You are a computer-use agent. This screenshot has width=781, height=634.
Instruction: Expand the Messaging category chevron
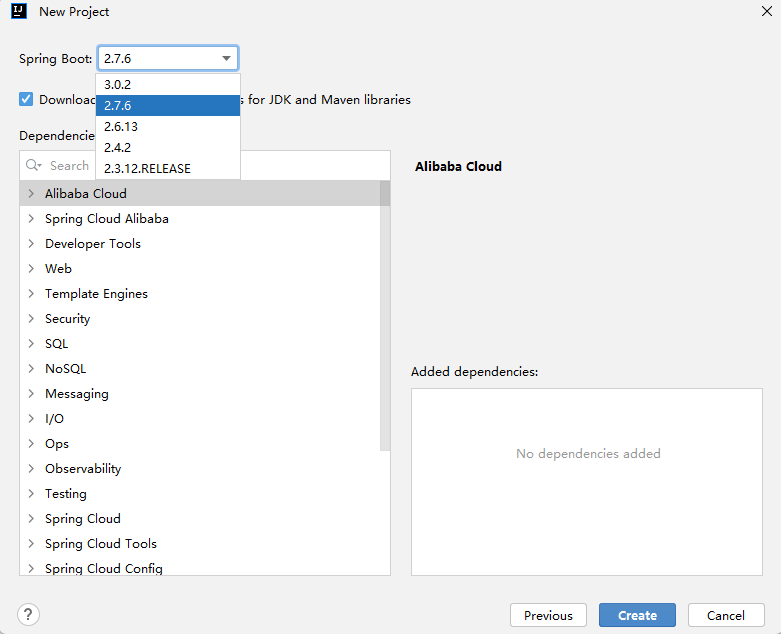[x=31, y=393]
